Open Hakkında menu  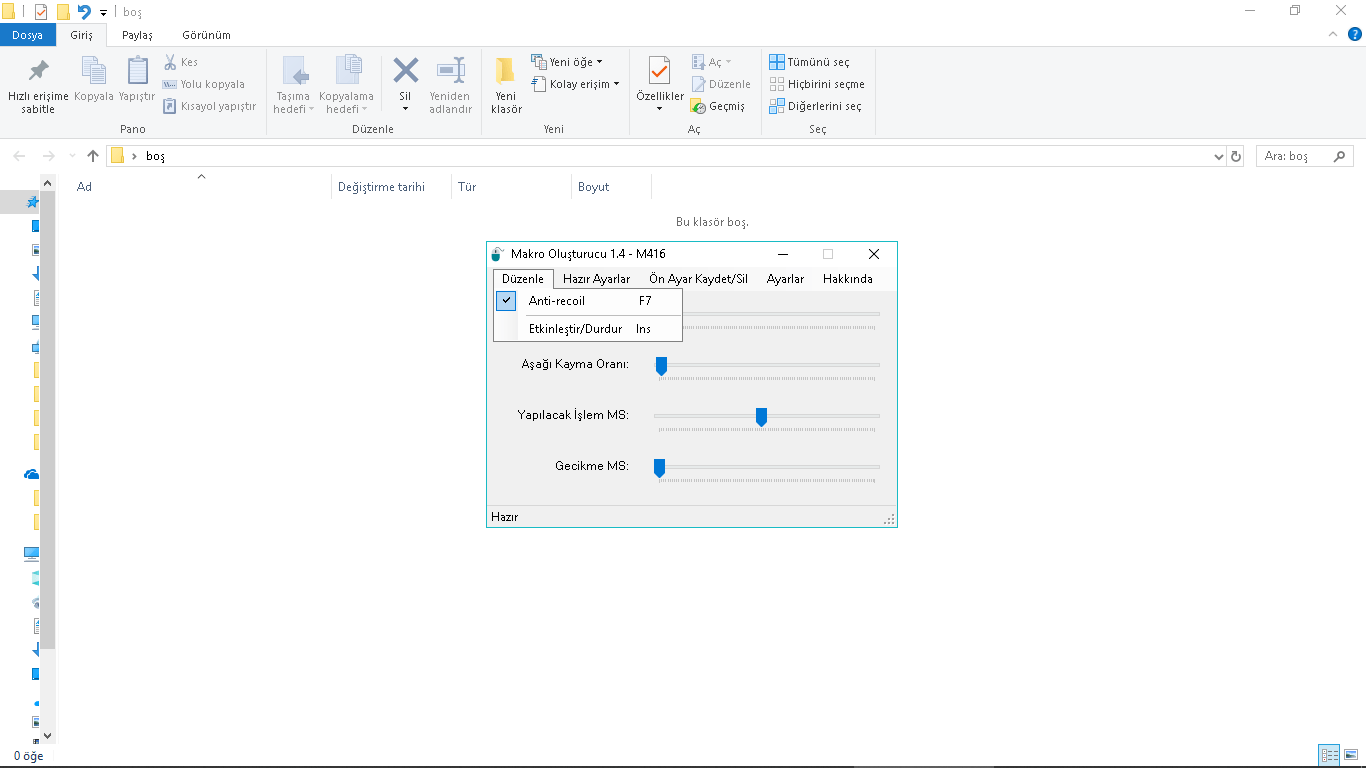point(847,279)
